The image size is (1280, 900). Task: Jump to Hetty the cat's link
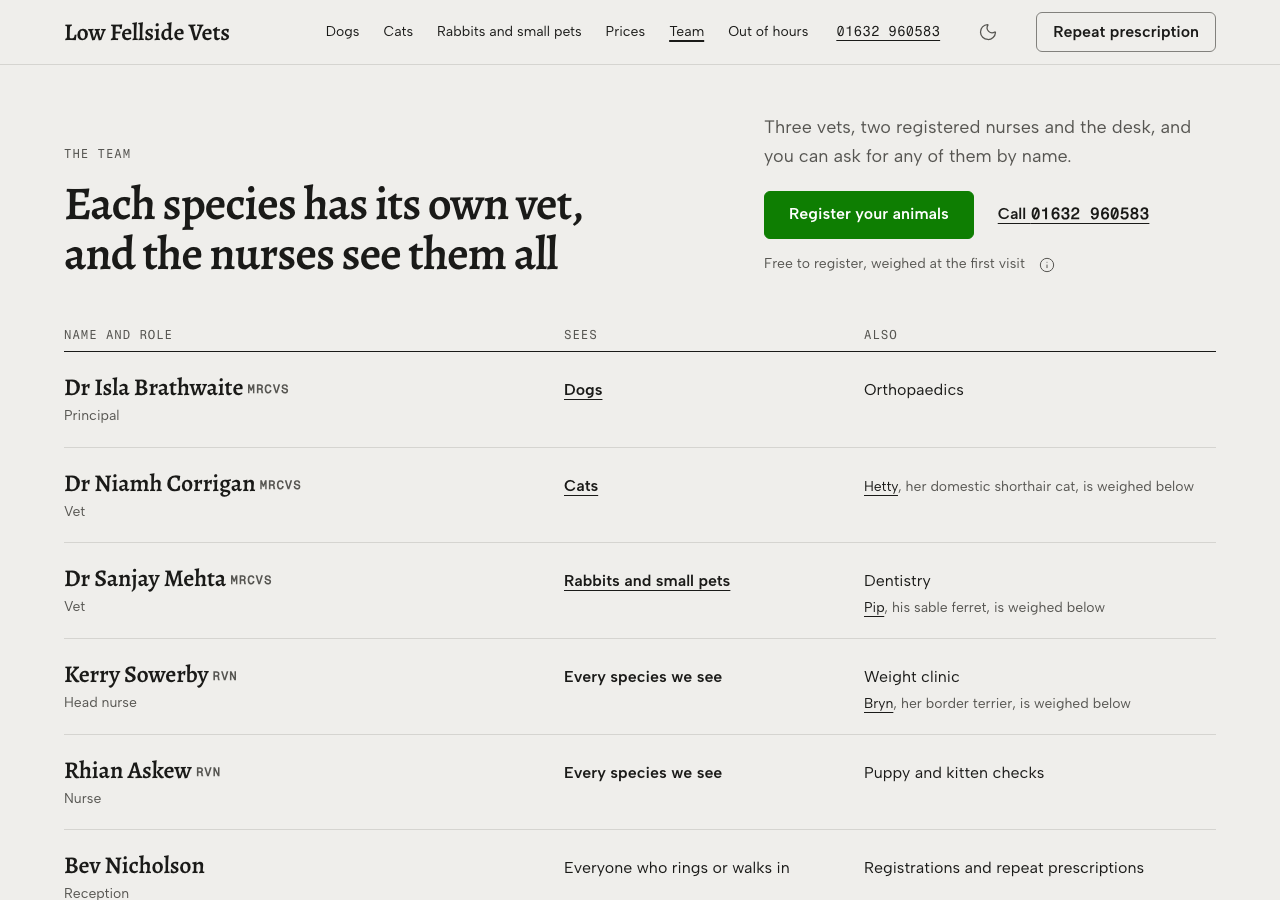pos(881,487)
